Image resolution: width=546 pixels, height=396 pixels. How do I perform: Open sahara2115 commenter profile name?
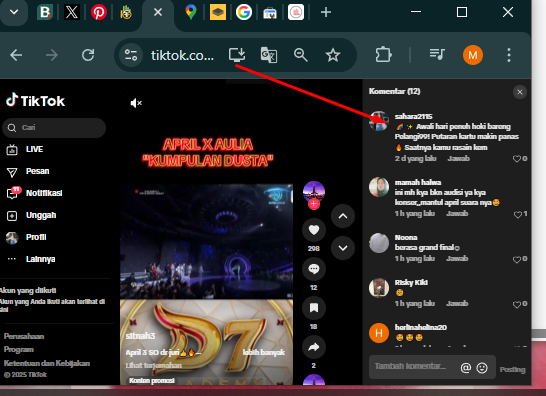(x=413, y=116)
